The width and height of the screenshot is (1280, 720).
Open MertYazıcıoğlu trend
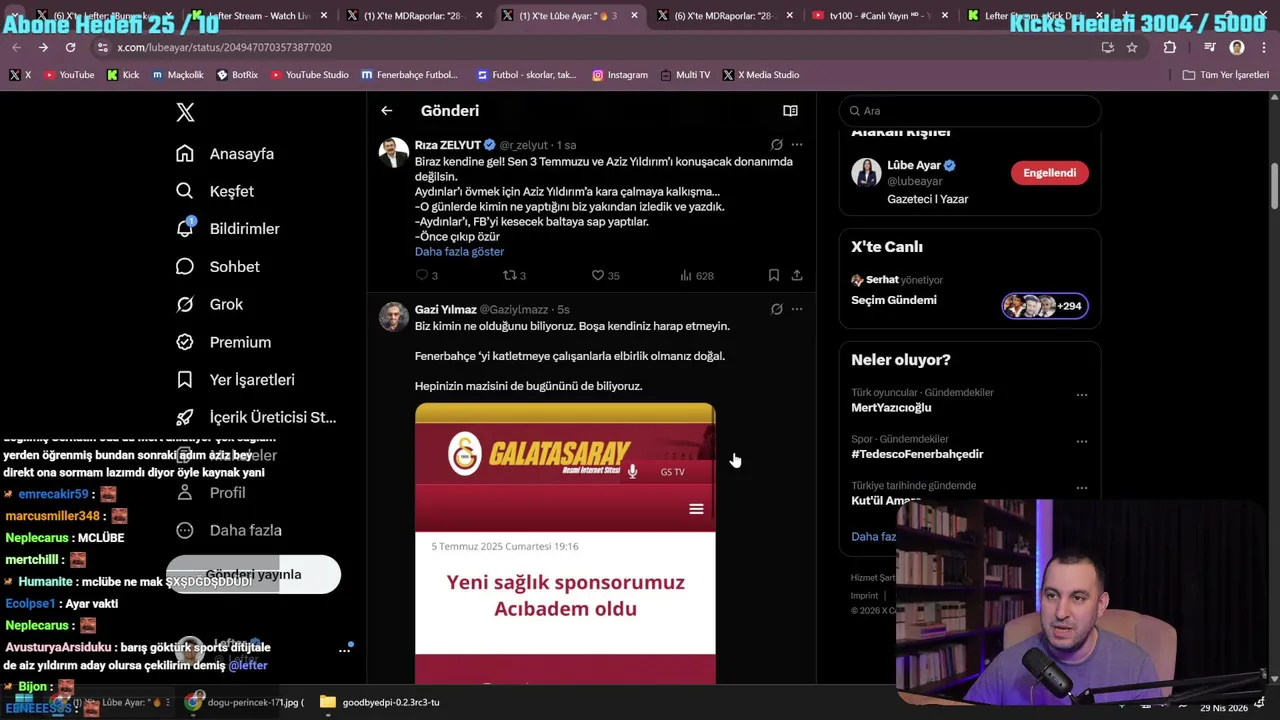click(891, 408)
